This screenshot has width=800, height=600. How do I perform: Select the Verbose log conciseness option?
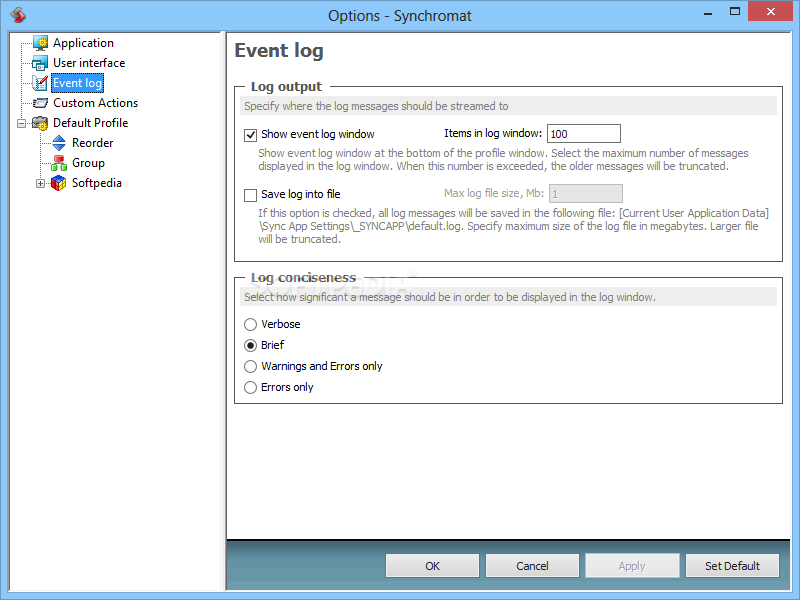[251, 324]
